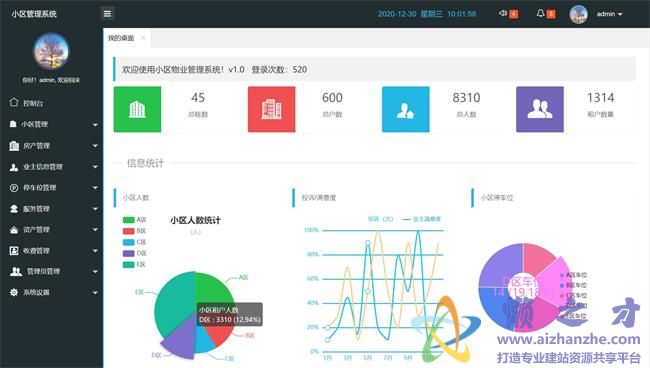Toggle B区车位 legend in parking chart
This screenshot has width=650, height=368.
573,285
